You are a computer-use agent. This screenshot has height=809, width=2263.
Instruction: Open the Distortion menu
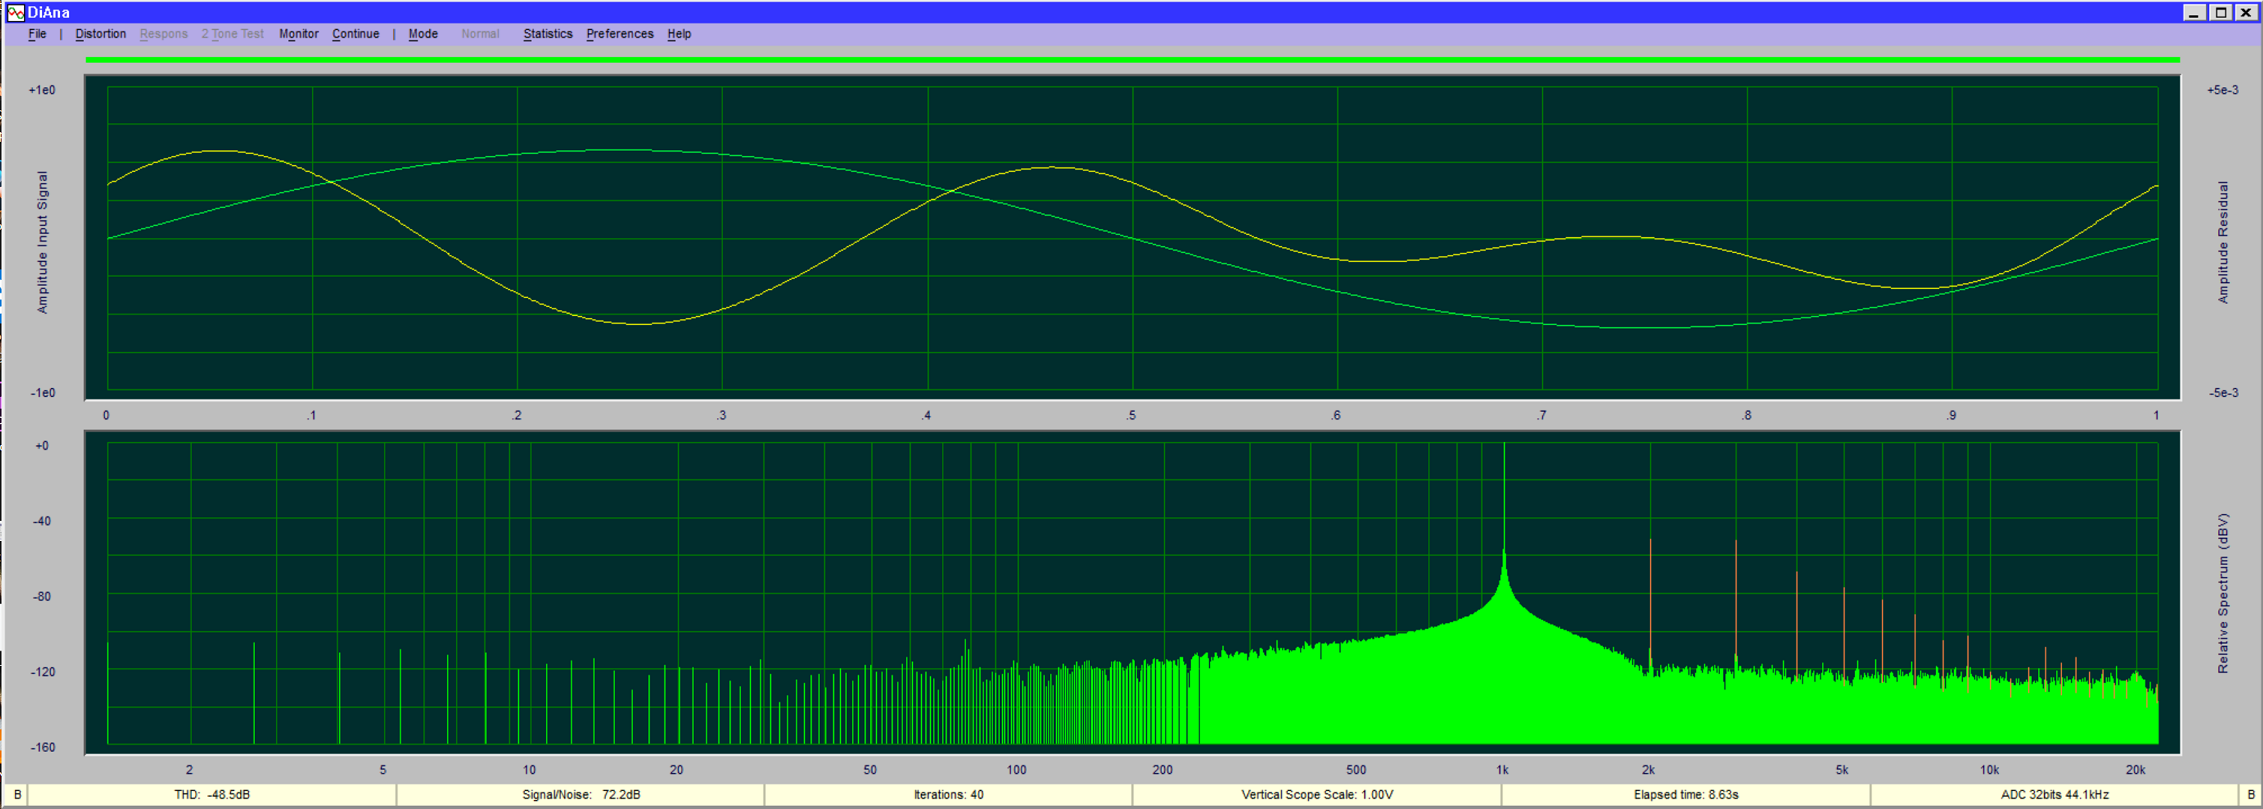[101, 34]
